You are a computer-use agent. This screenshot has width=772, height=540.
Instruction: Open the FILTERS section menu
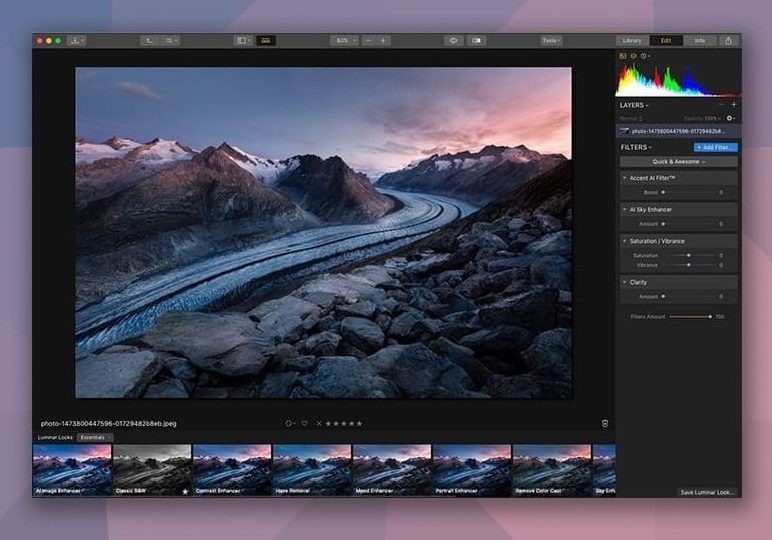(x=636, y=147)
